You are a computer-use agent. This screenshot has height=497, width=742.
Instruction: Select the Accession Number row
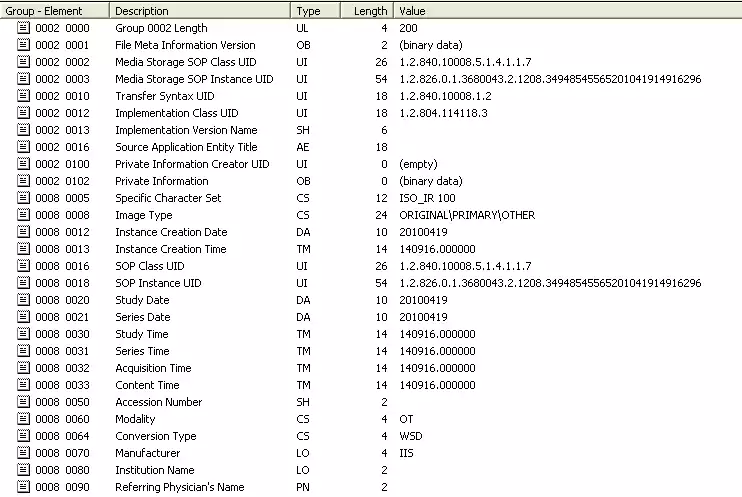coord(159,402)
